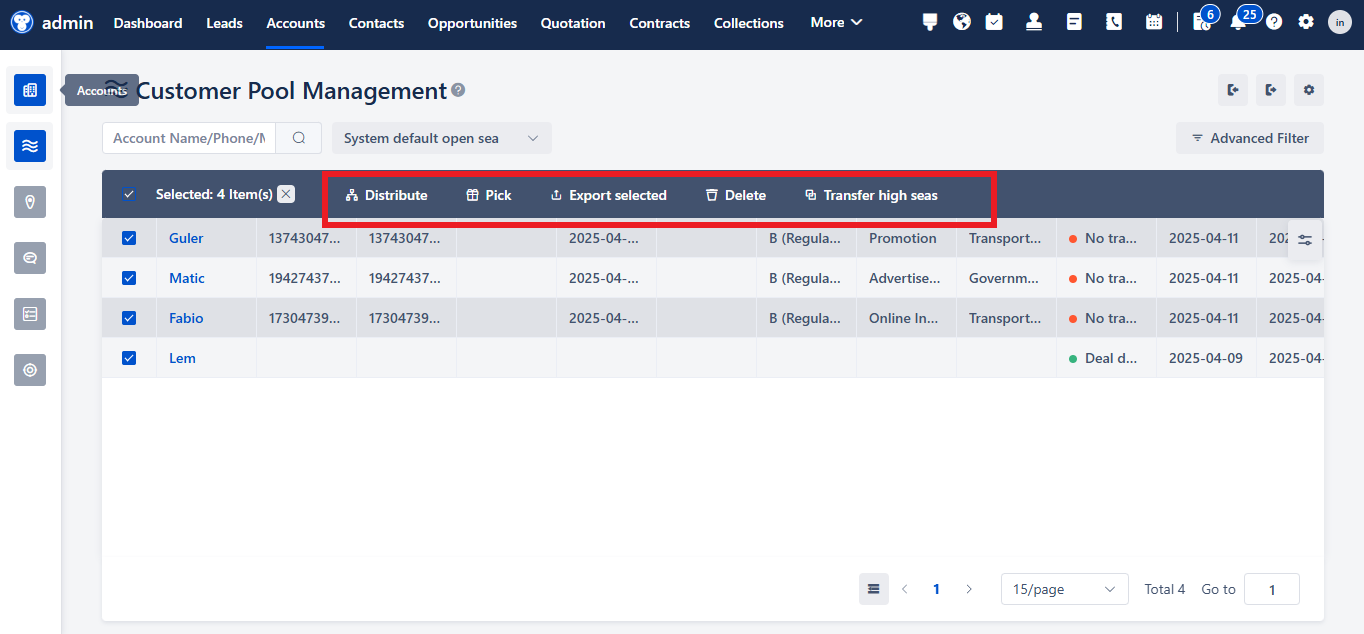Go to the Leads page from the top menu
1364x634 pixels.
pyautogui.click(x=223, y=22)
